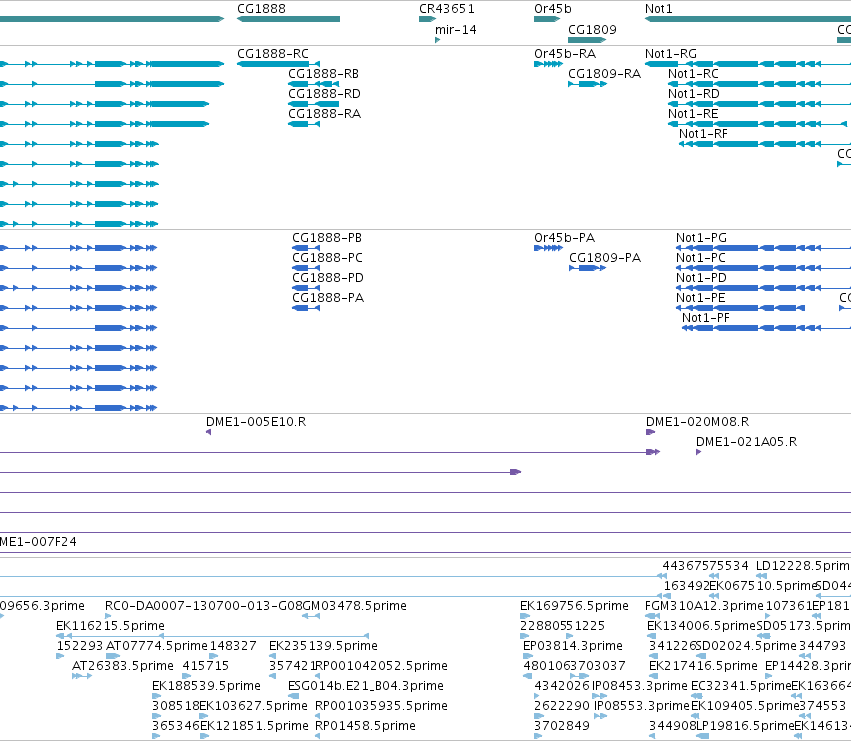
Task: Click EST RC0-DA0007-130700-013-G08
Action: pyautogui.click(x=204, y=606)
